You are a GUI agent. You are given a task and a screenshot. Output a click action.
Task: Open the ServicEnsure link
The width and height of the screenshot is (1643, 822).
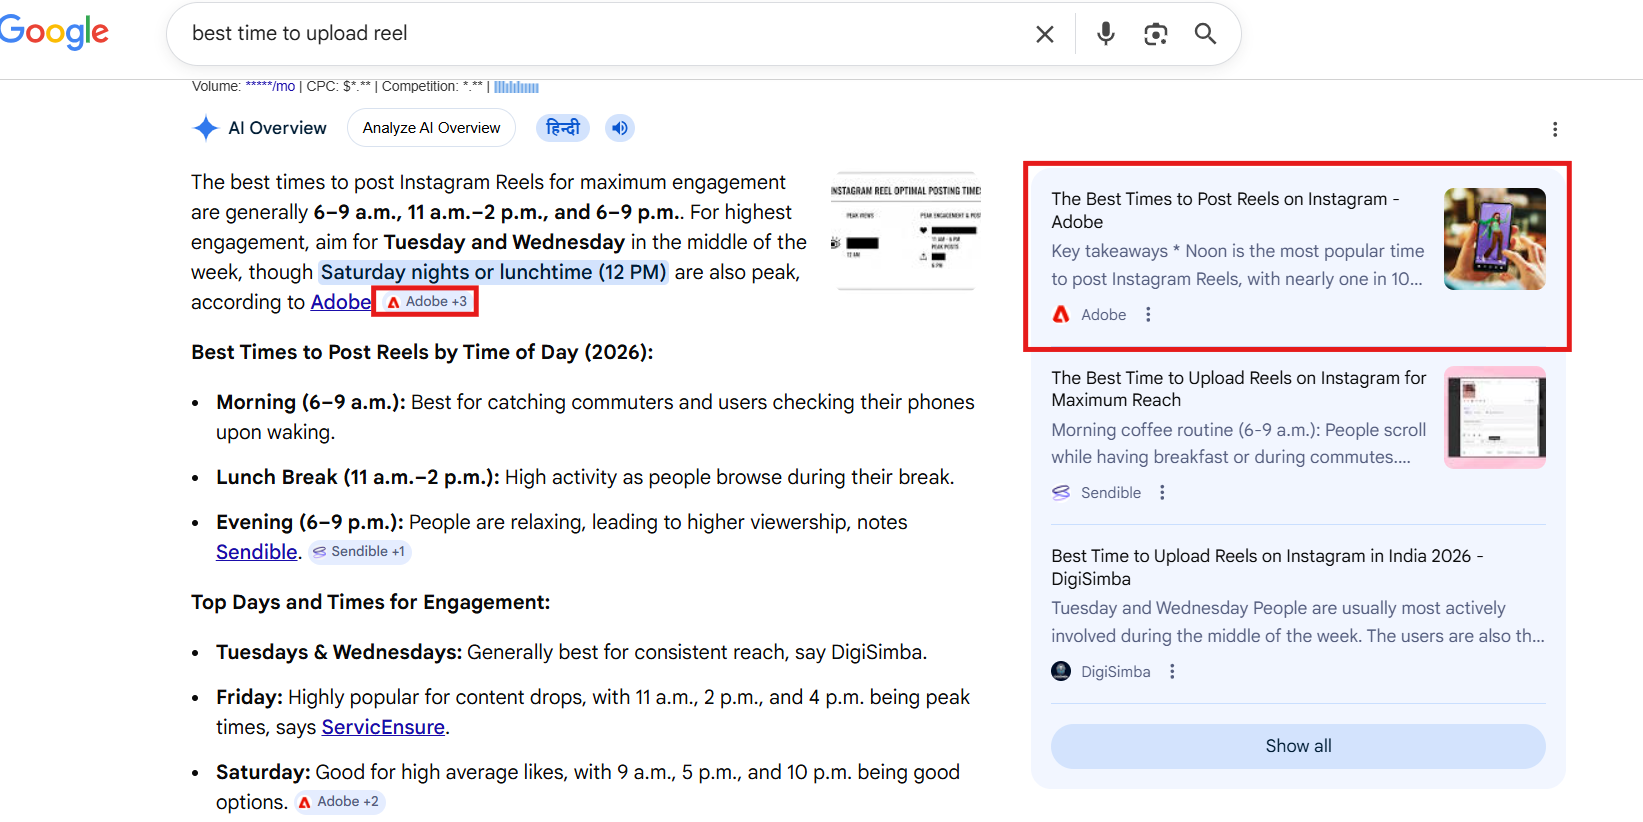[383, 727]
